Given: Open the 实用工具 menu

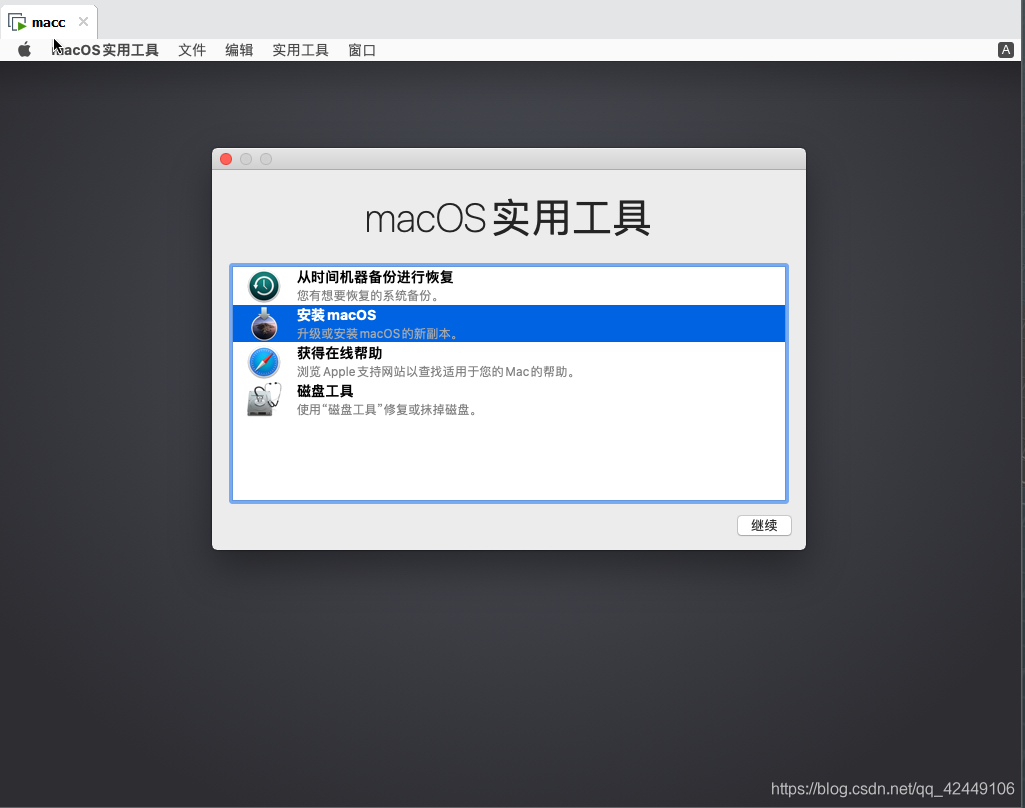Looking at the screenshot, I should (x=300, y=50).
